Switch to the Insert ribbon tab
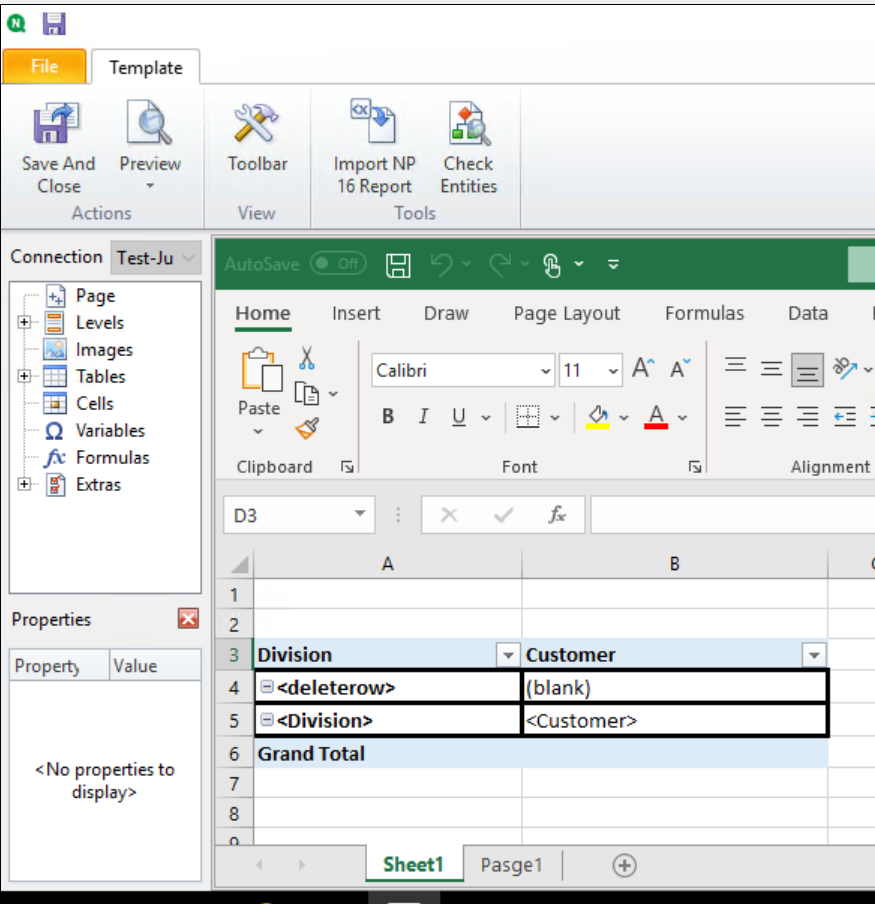This screenshot has height=904, width=875. 356,313
